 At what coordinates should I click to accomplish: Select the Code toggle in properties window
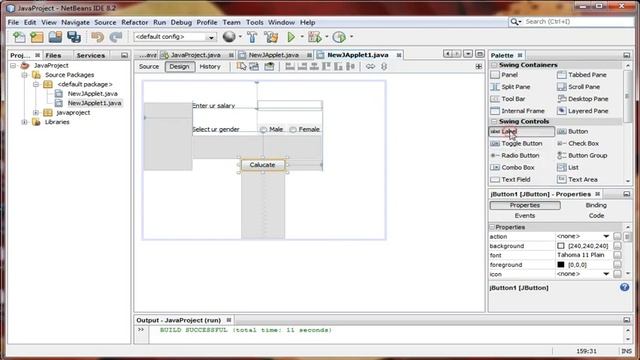point(596,216)
